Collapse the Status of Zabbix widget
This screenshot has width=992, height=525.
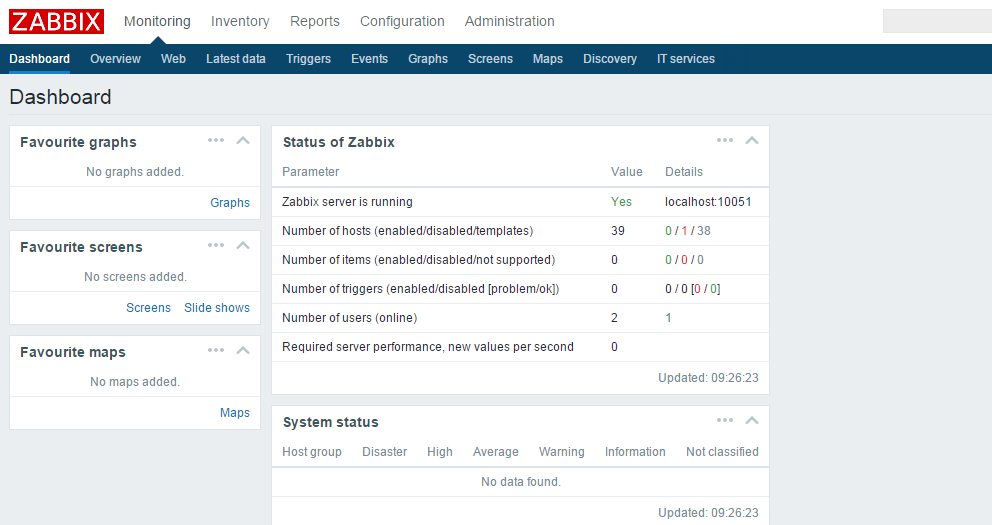click(x=752, y=140)
